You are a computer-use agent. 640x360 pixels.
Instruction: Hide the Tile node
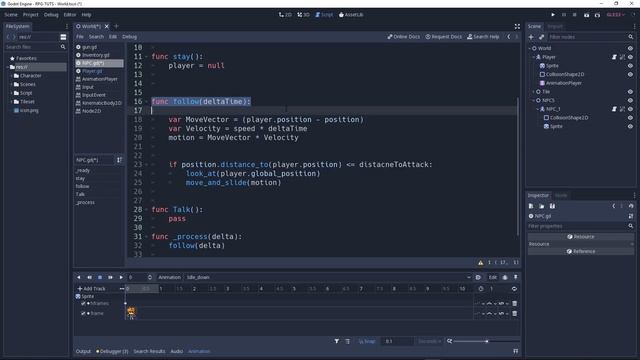click(630, 92)
